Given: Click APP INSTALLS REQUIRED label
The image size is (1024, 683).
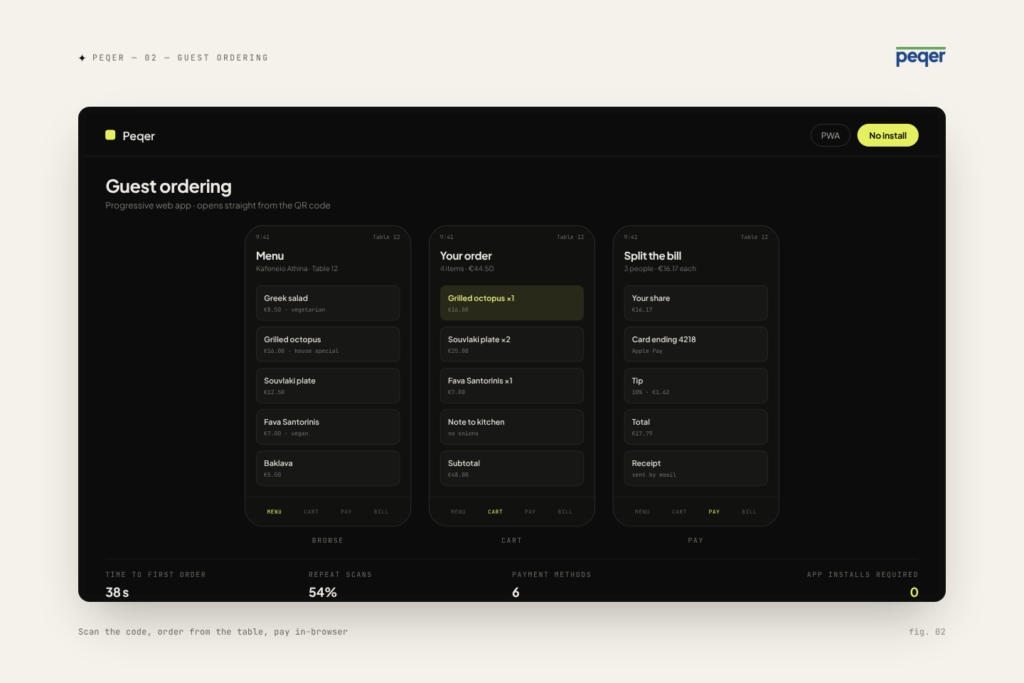Looking at the screenshot, I should tap(863, 575).
